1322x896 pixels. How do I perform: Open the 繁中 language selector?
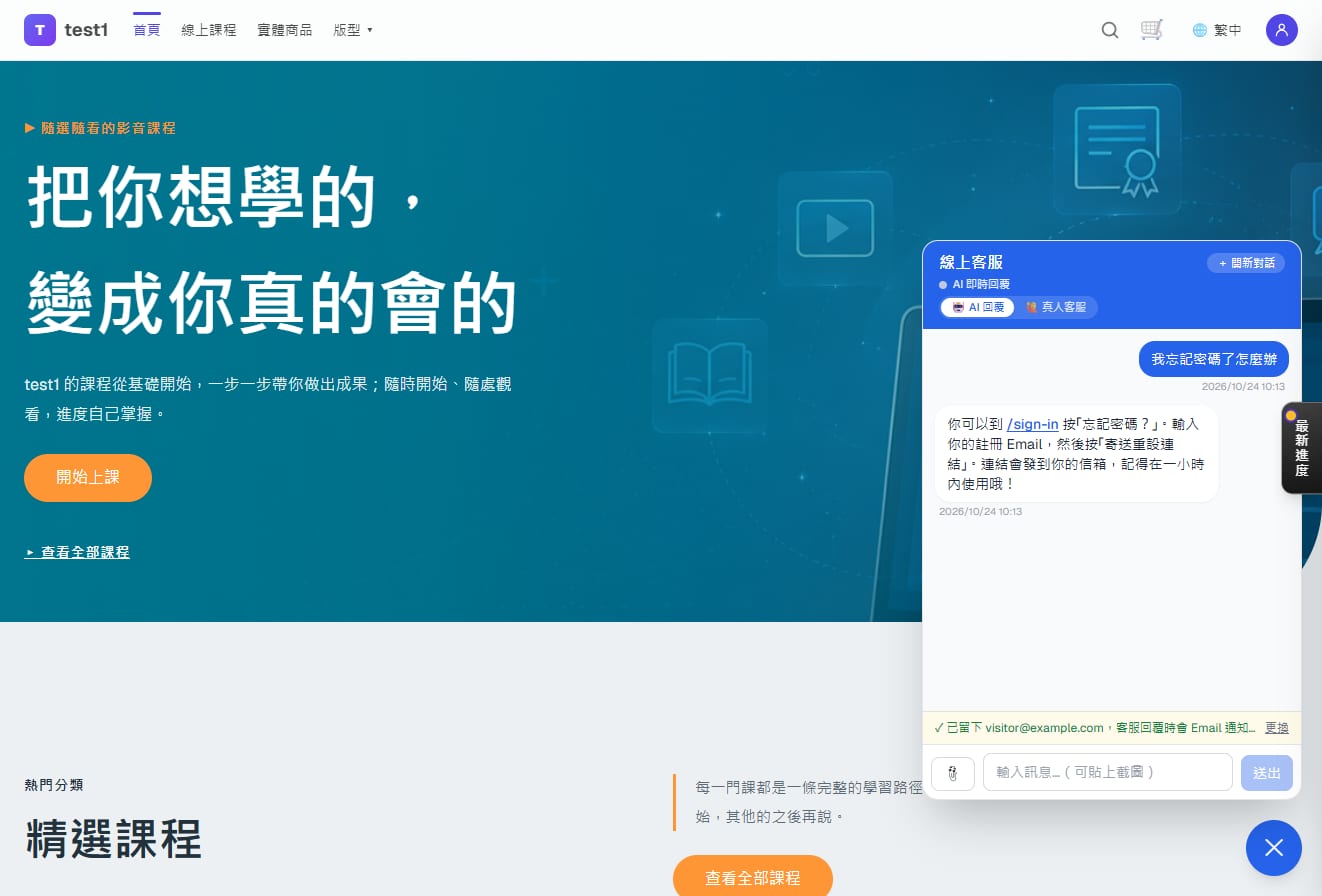tap(1217, 30)
